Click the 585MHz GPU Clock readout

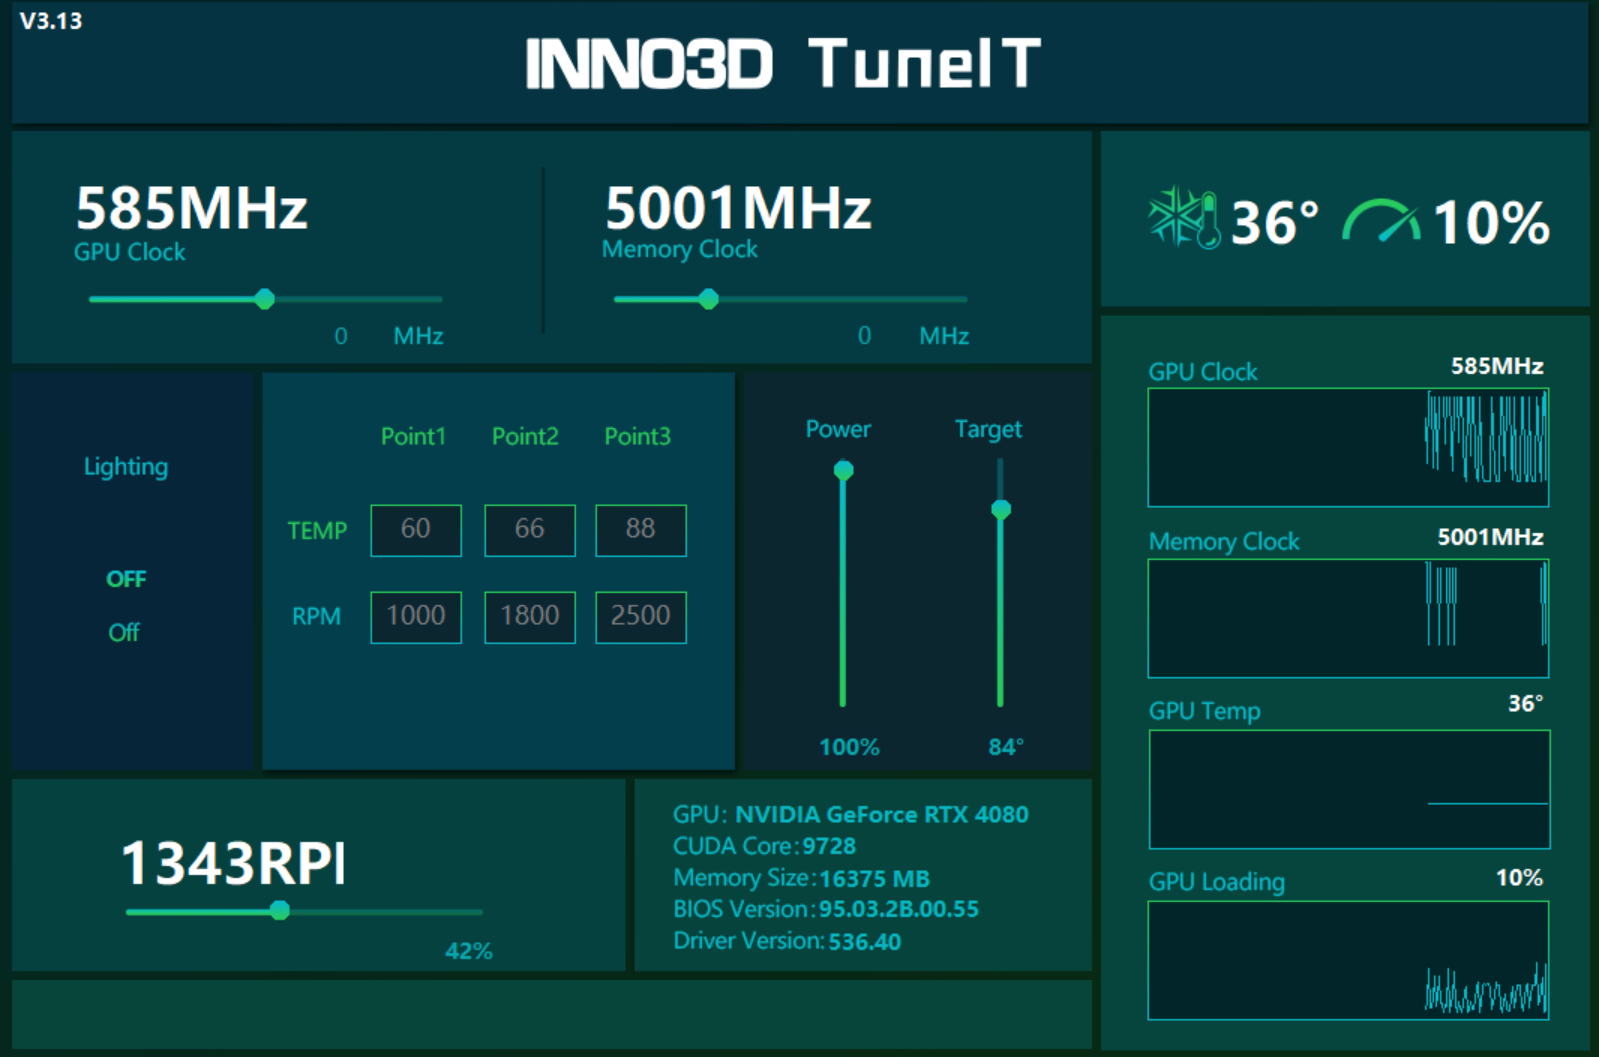192,208
